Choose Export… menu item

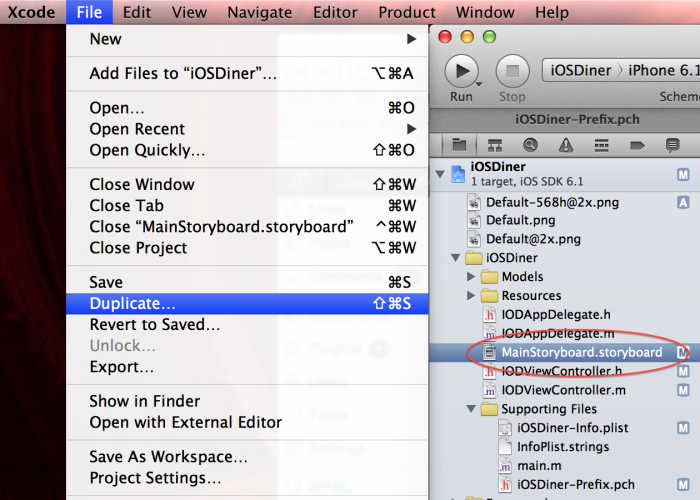pos(247,367)
